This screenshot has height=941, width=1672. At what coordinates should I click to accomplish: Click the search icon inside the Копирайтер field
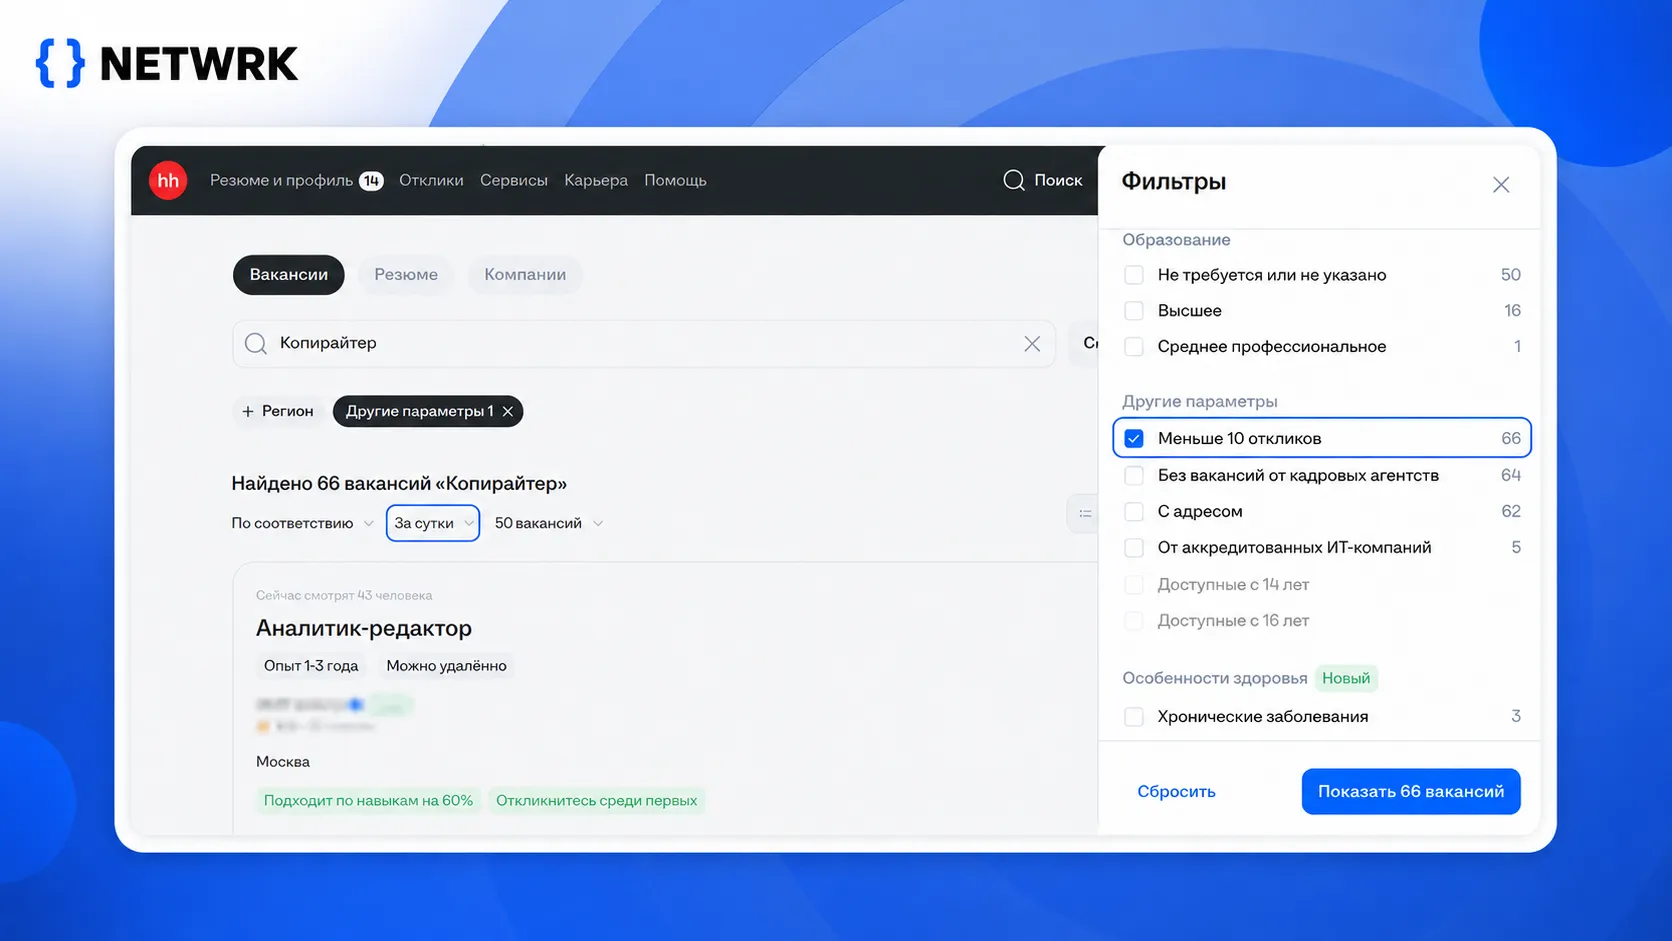tap(256, 344)
